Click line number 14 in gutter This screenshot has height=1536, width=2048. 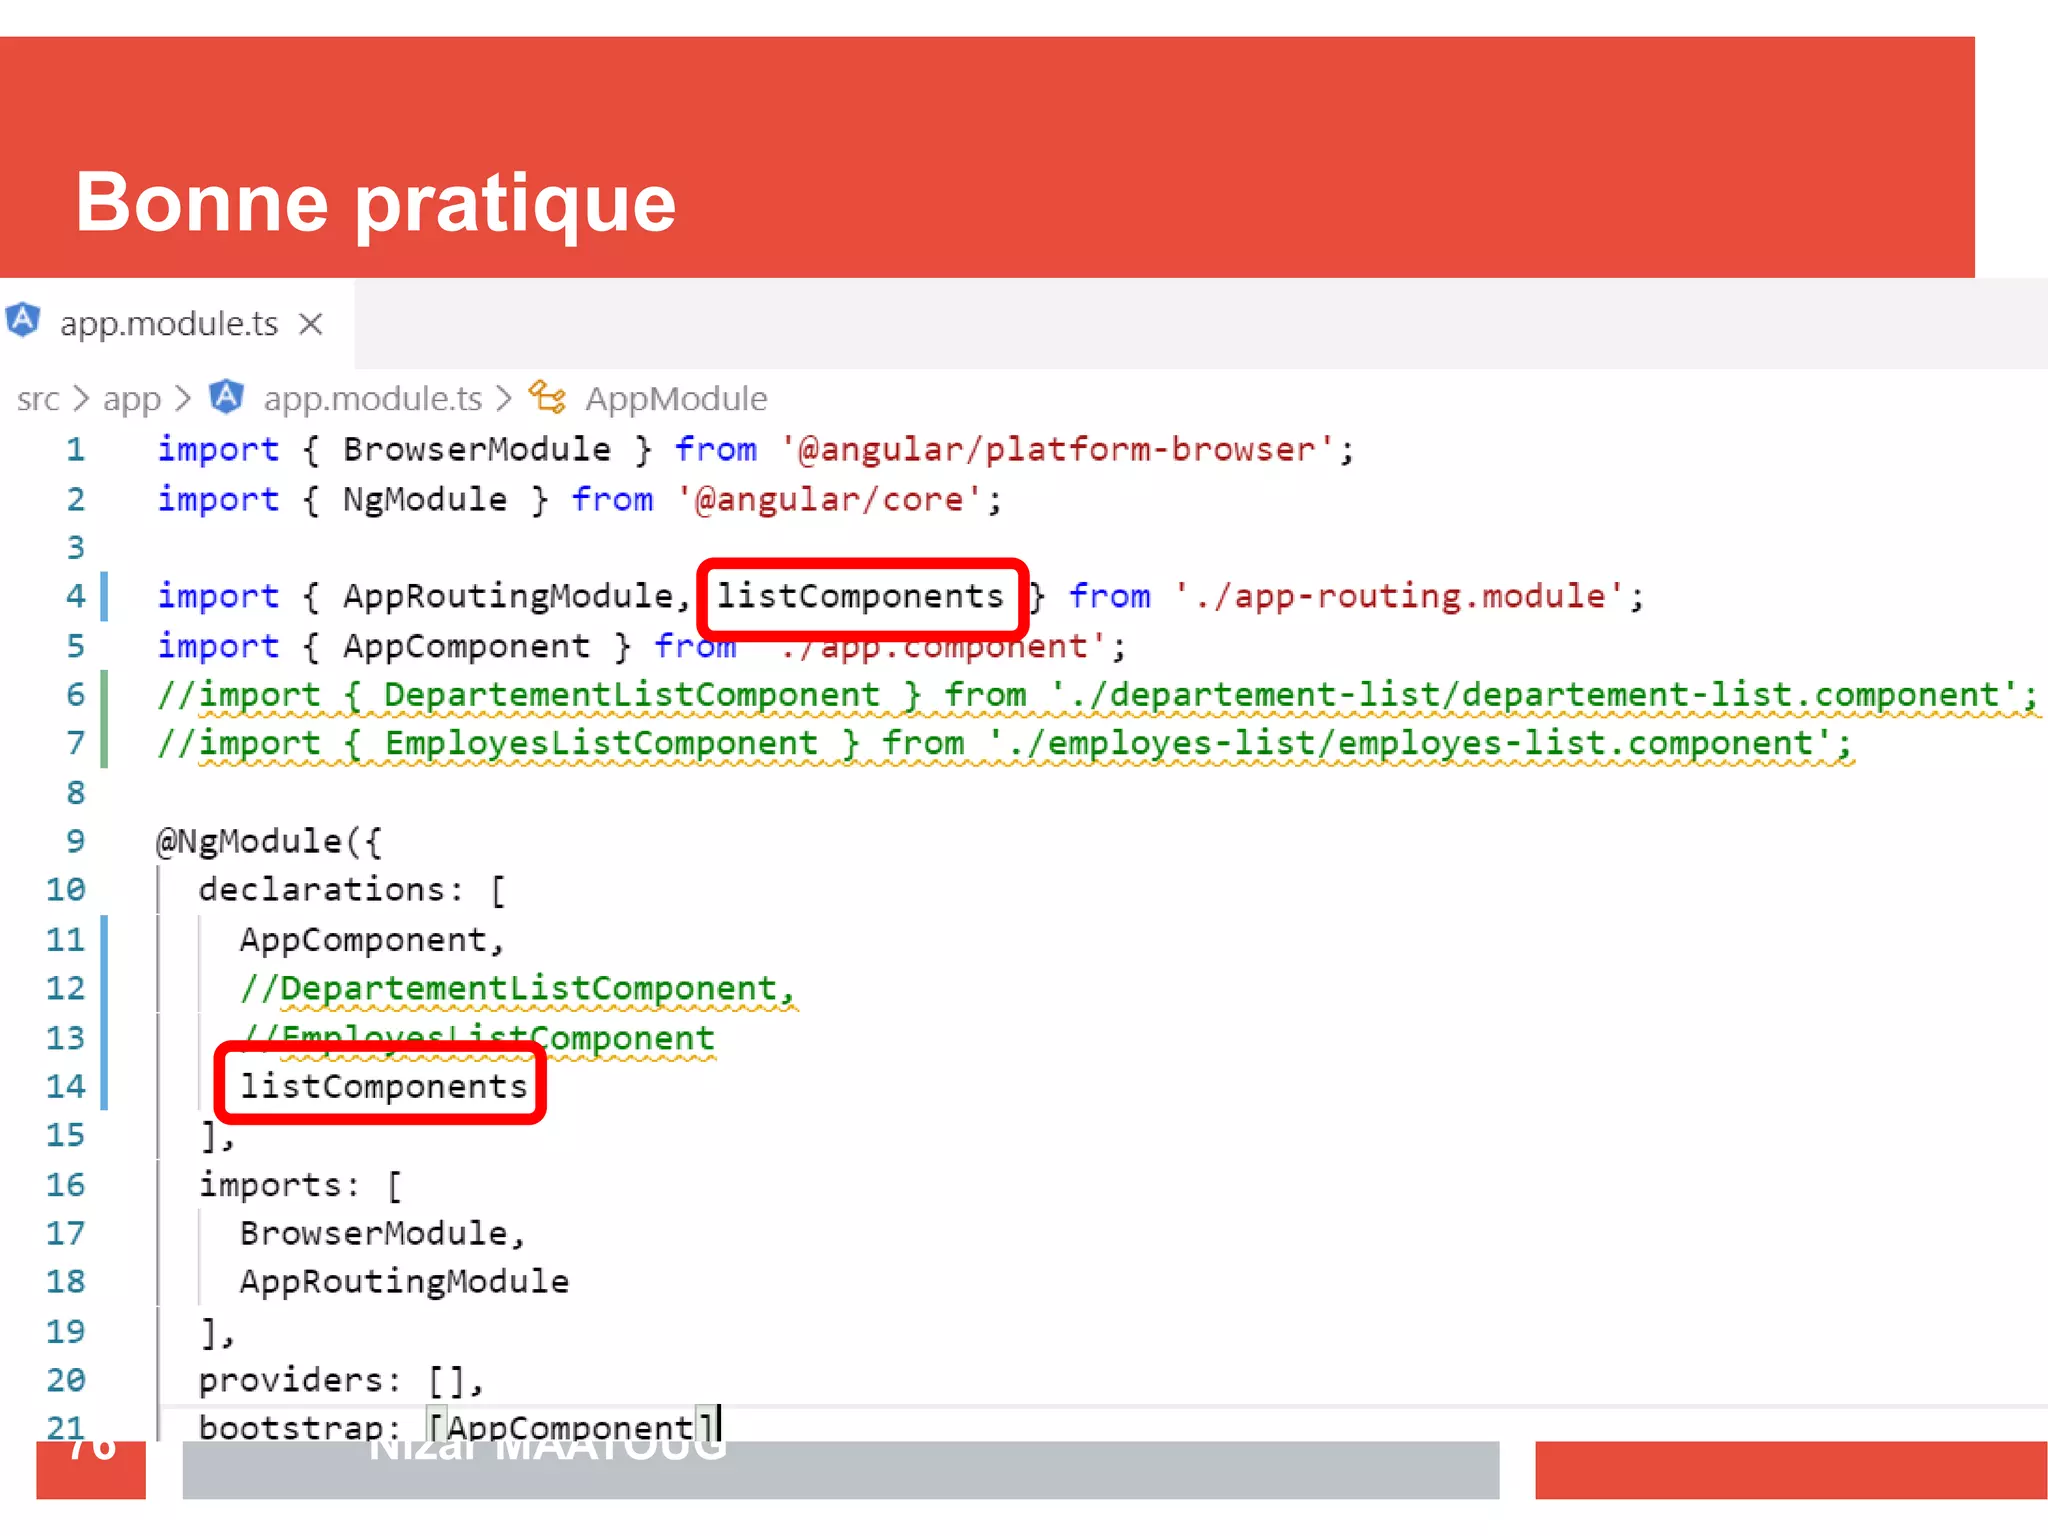click(66, 1086)
